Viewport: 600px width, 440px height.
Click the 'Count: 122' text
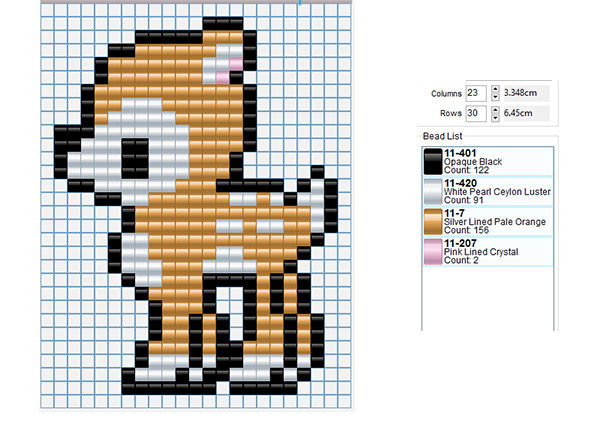(466, 170)
